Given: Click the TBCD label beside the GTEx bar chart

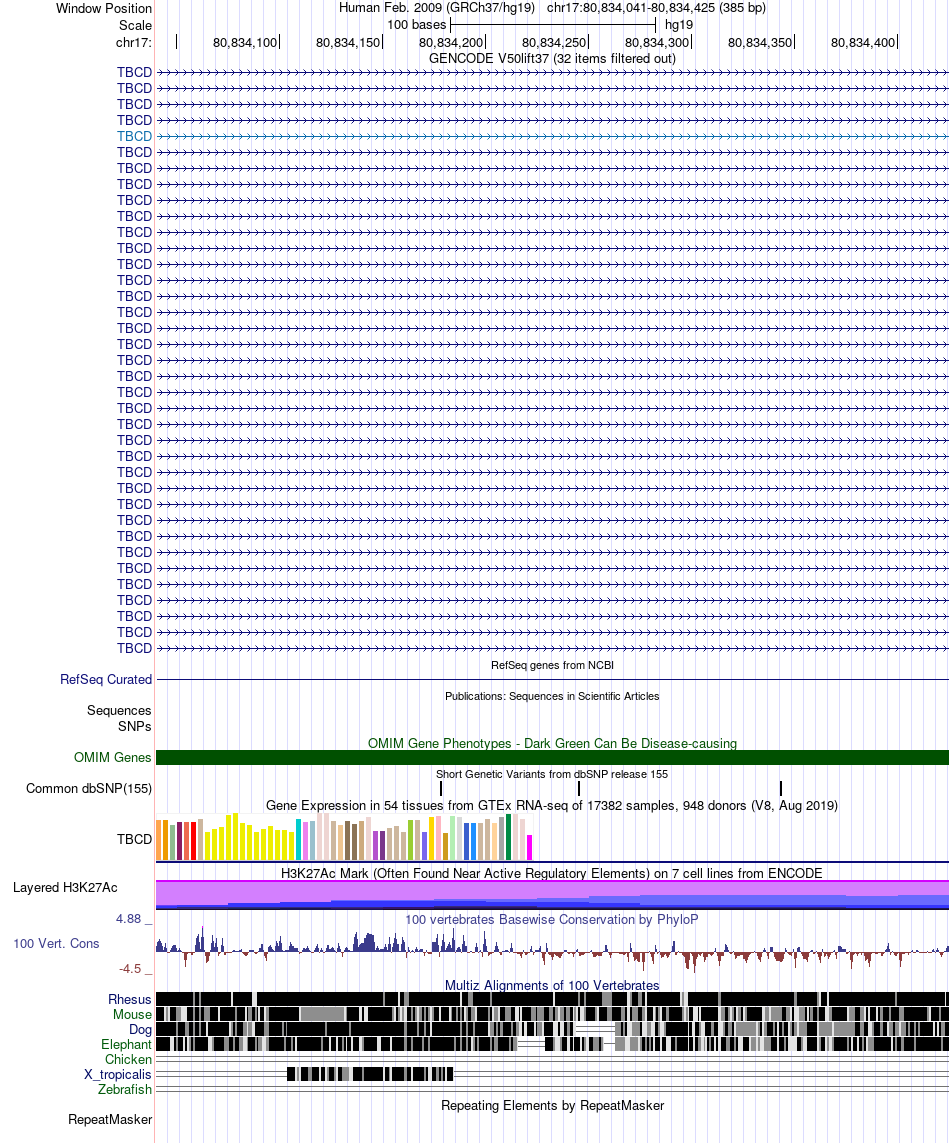Looking at the screenshot, I should [x=134, y=840].
